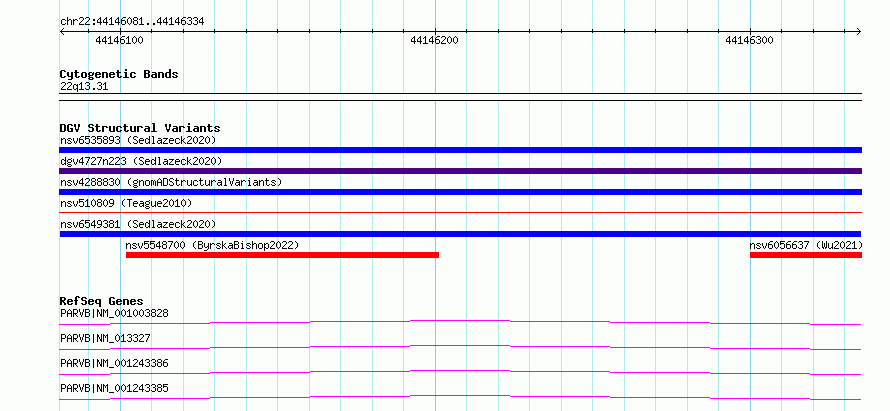Open transcript PARVB|NM_013327 label
The width and height of the screenshot is (890, 411).
tap(105, 338)
